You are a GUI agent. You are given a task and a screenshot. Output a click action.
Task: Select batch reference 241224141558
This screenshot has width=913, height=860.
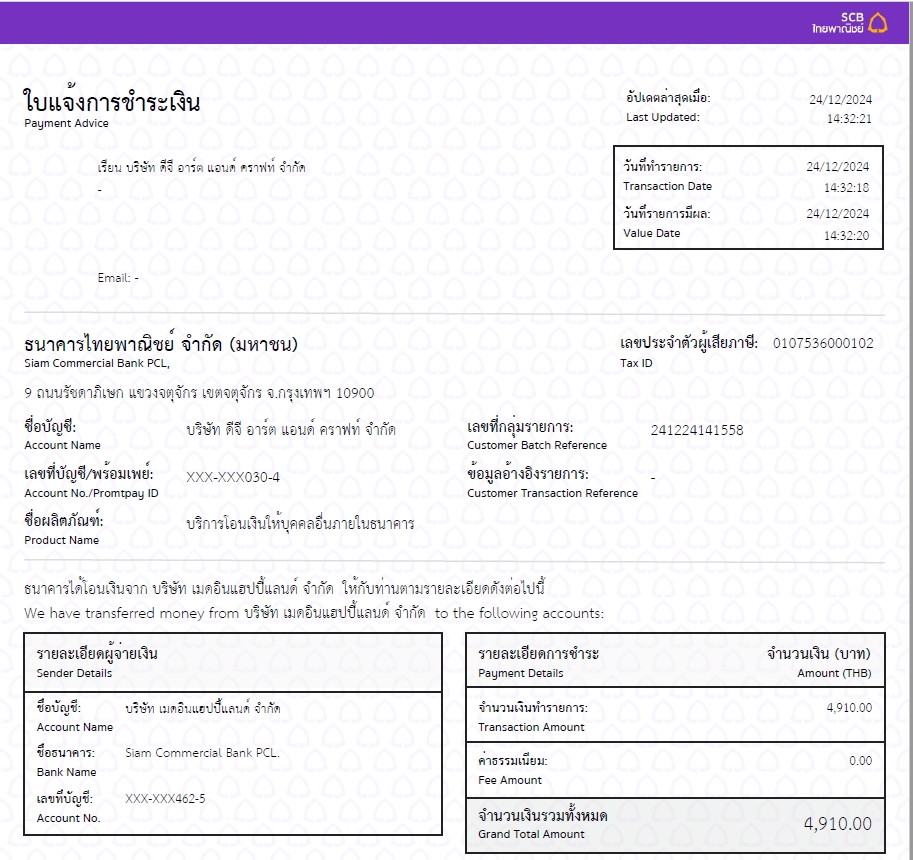(x=697, y=430)
